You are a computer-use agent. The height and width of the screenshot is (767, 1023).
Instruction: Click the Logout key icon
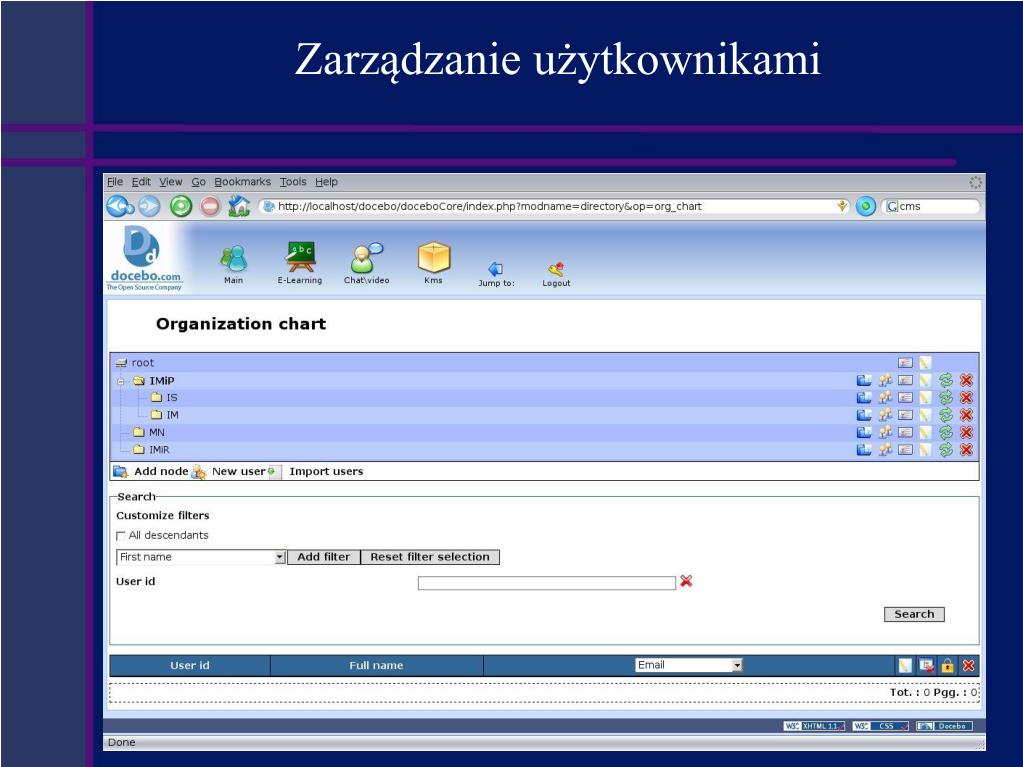point(556,268)
